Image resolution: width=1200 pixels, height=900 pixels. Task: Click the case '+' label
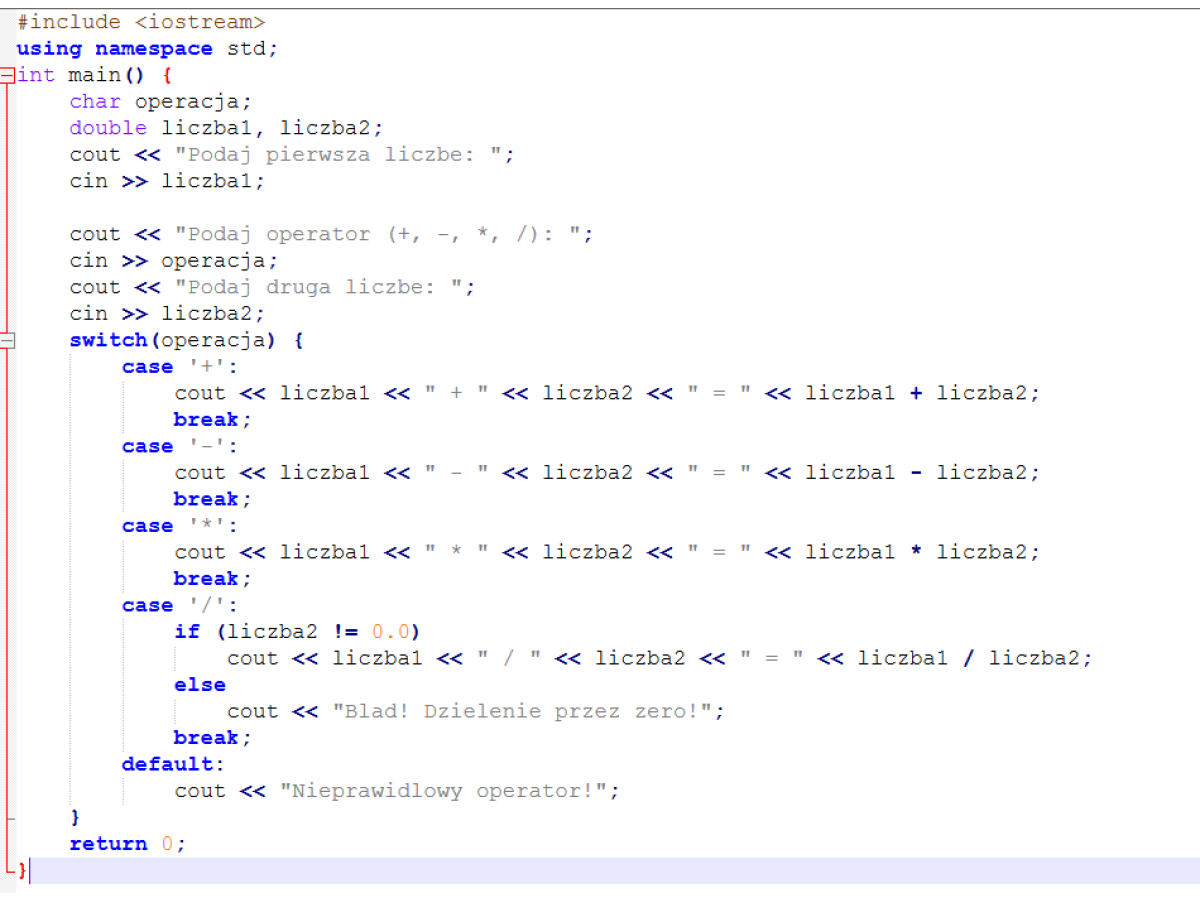point(174,367)
